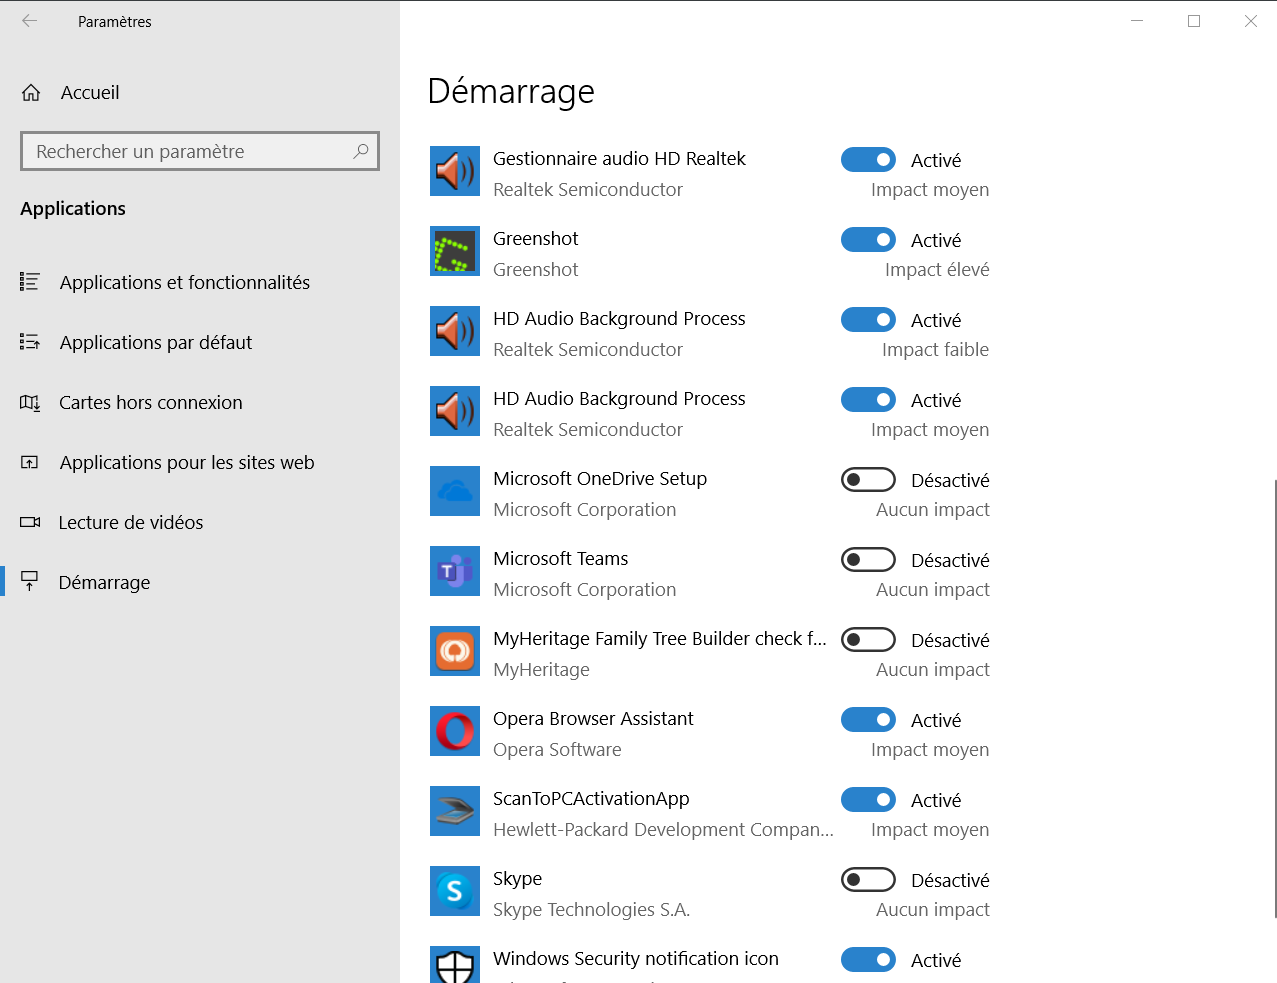Screen dimensions: 1277x983
Task: Toggle the Impact moyen HD Audio Background Process switch
Action: tap(868, 400)
